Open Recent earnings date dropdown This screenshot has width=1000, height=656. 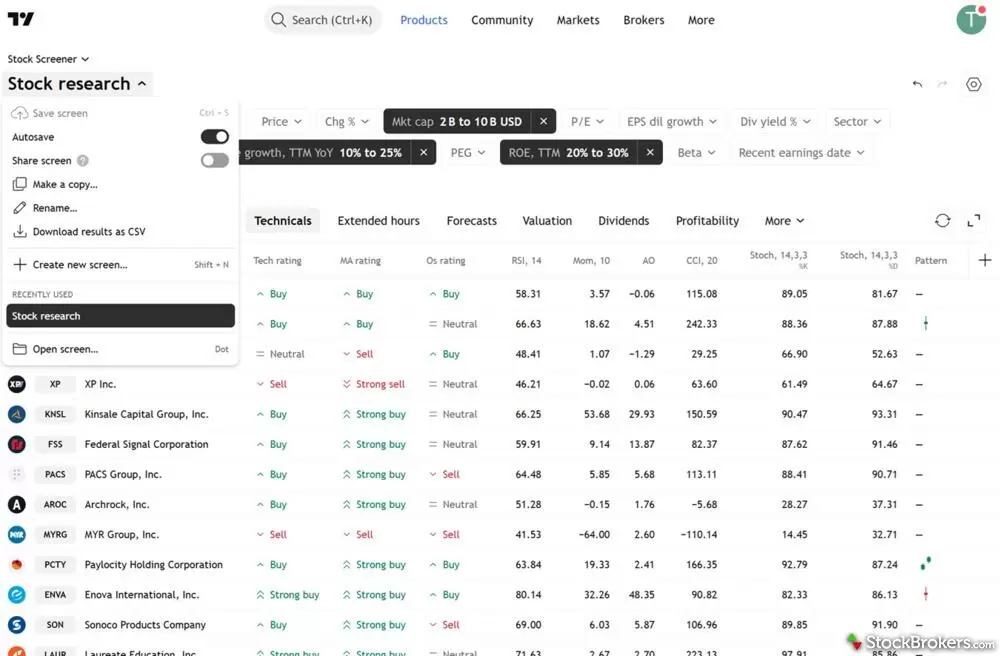click(x=801, y=152)
